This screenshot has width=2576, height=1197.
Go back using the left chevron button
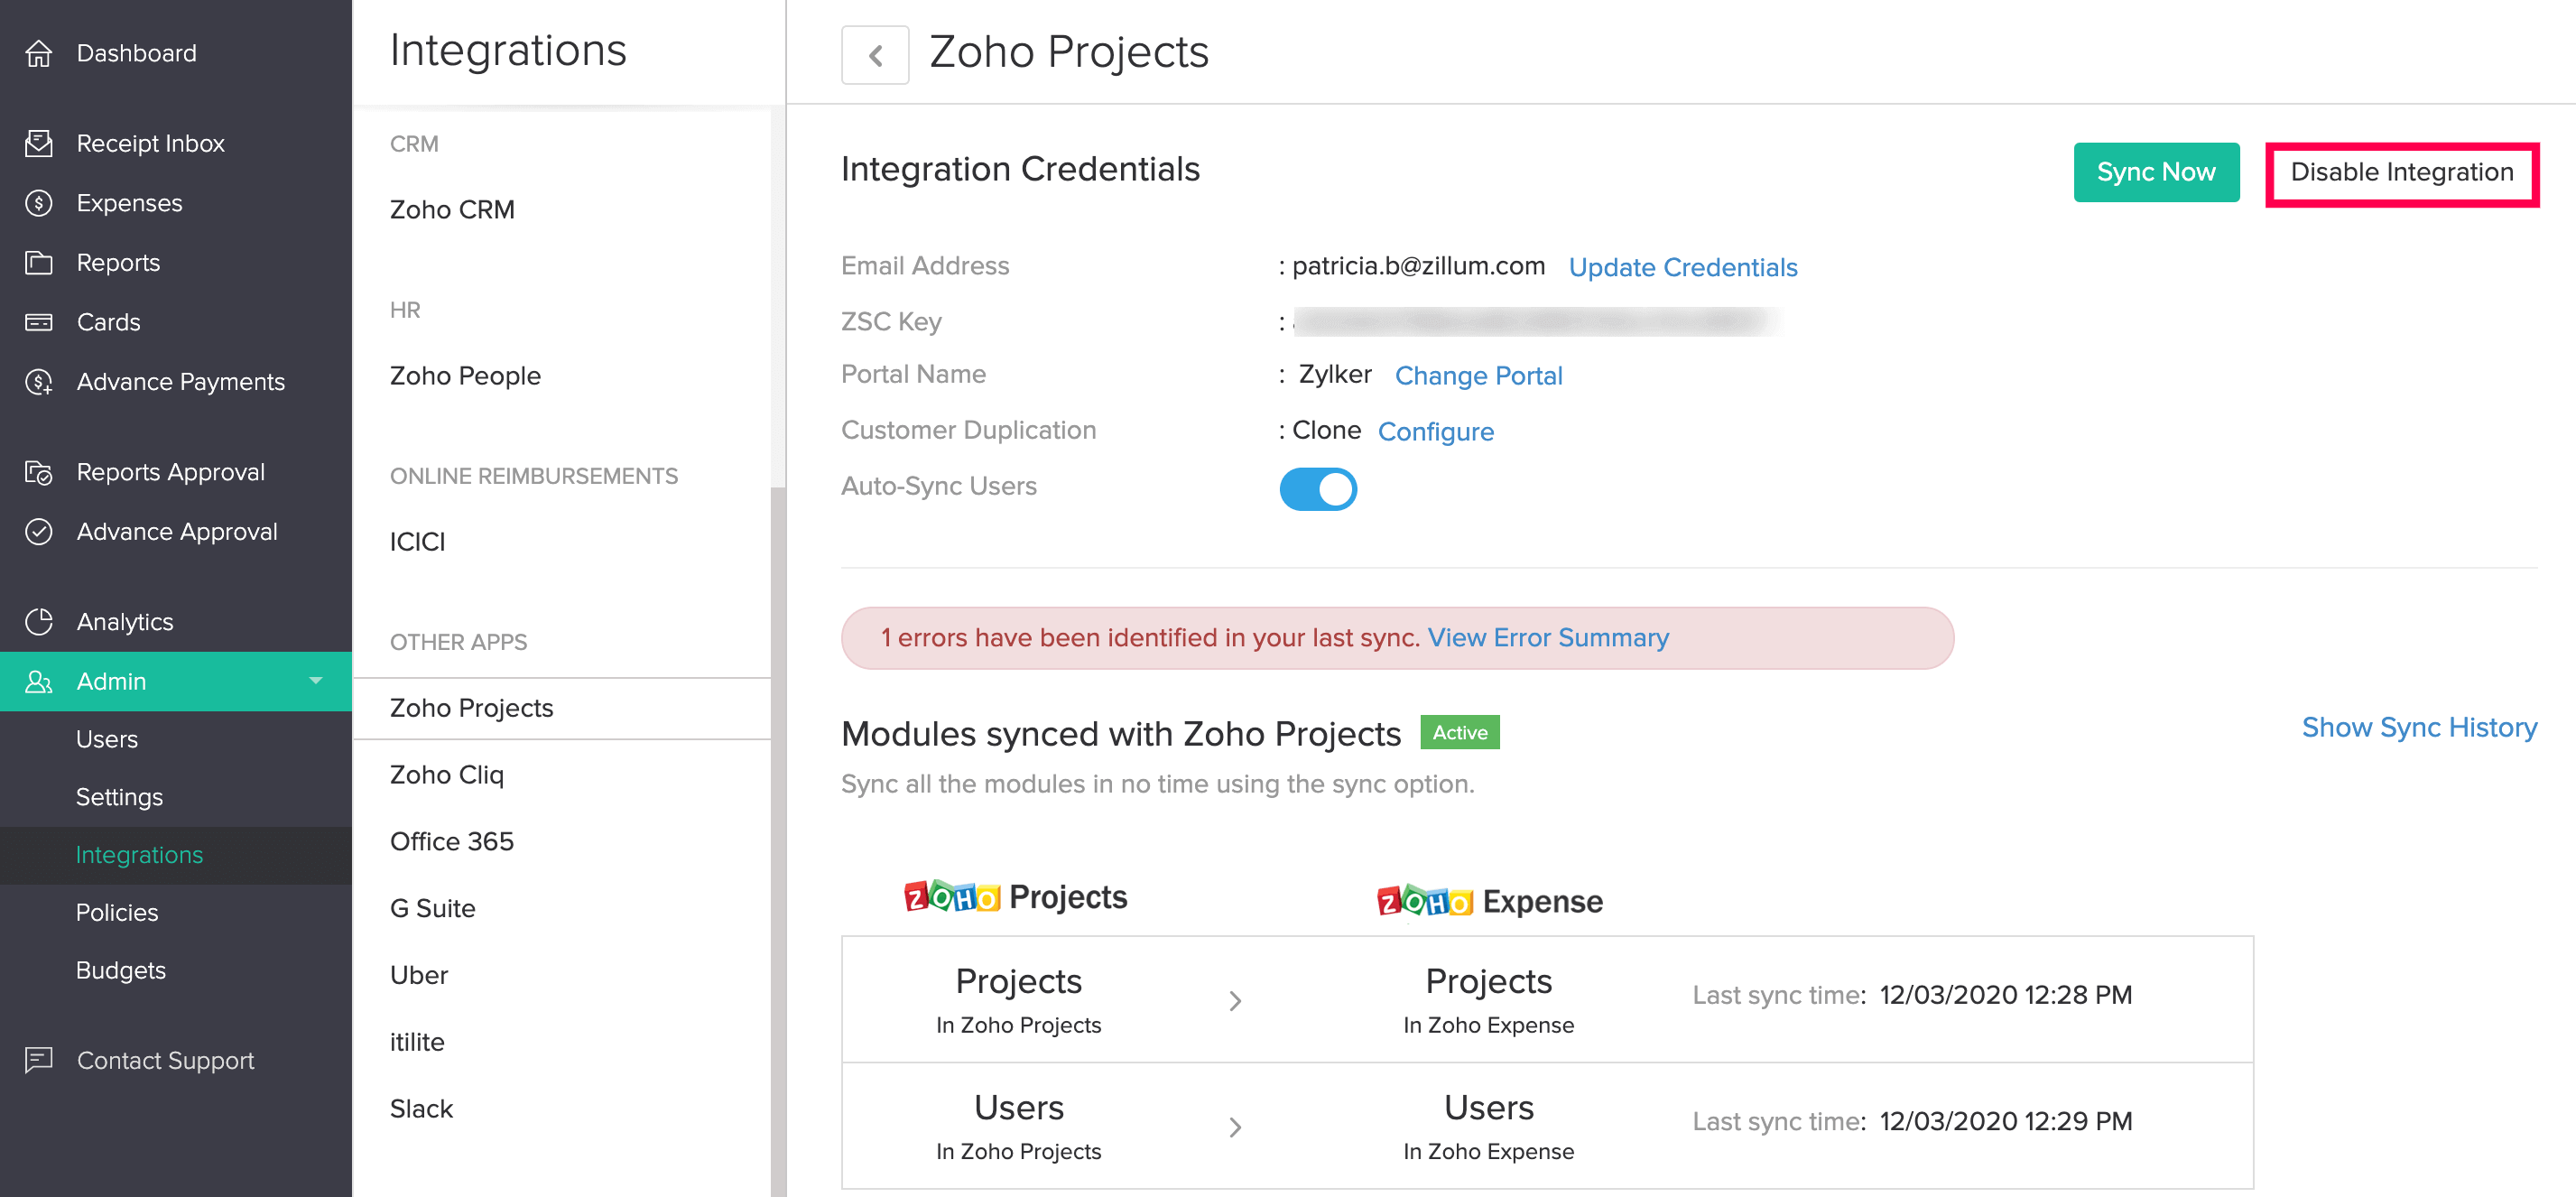875,55
